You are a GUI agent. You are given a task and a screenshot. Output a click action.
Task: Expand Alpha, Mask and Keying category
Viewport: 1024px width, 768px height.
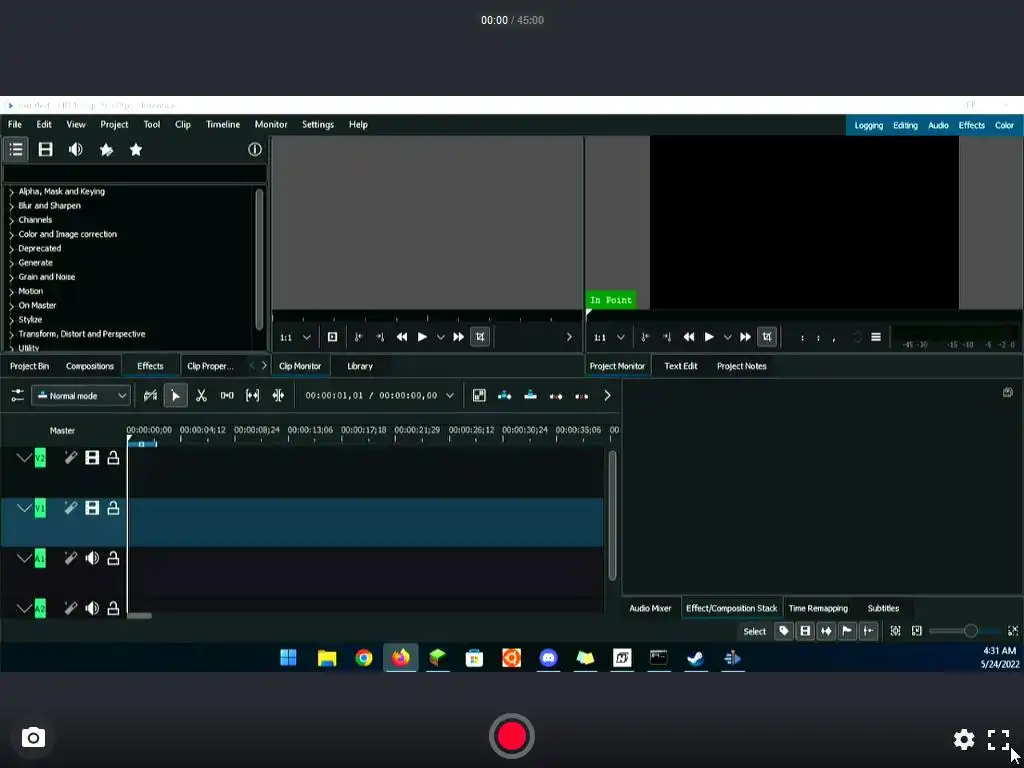pos(11,192)
